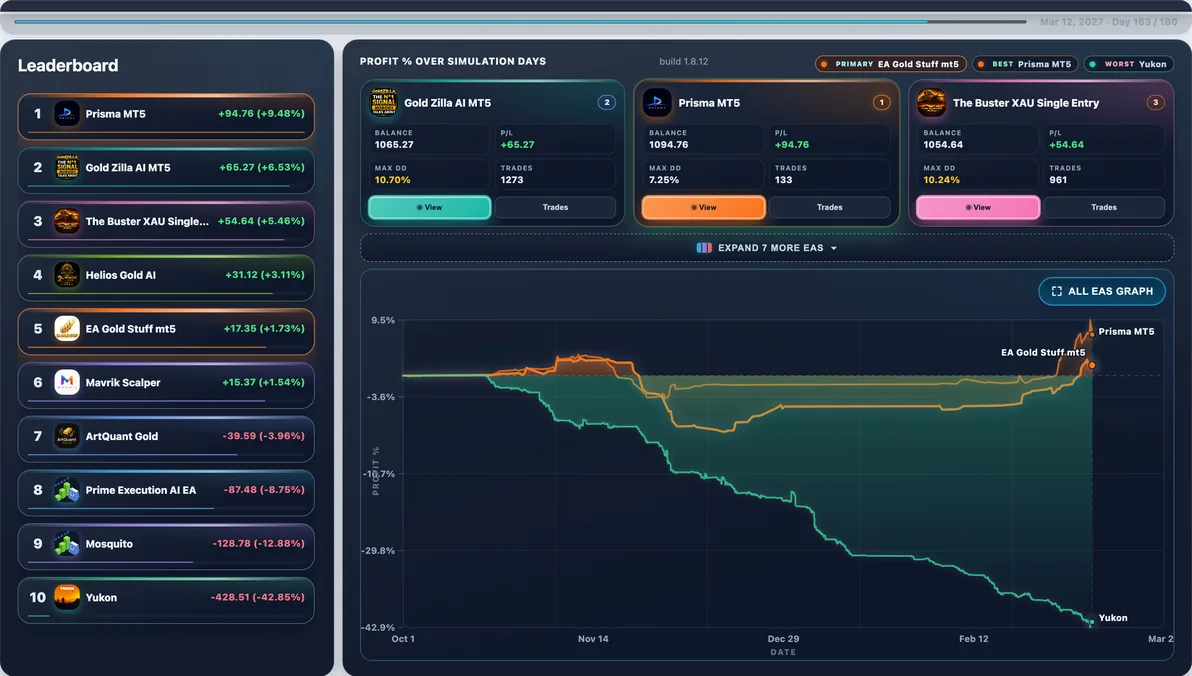Click the Mosquito leaderboard icon
The image size is (1192, 676).
click(67, 544)
